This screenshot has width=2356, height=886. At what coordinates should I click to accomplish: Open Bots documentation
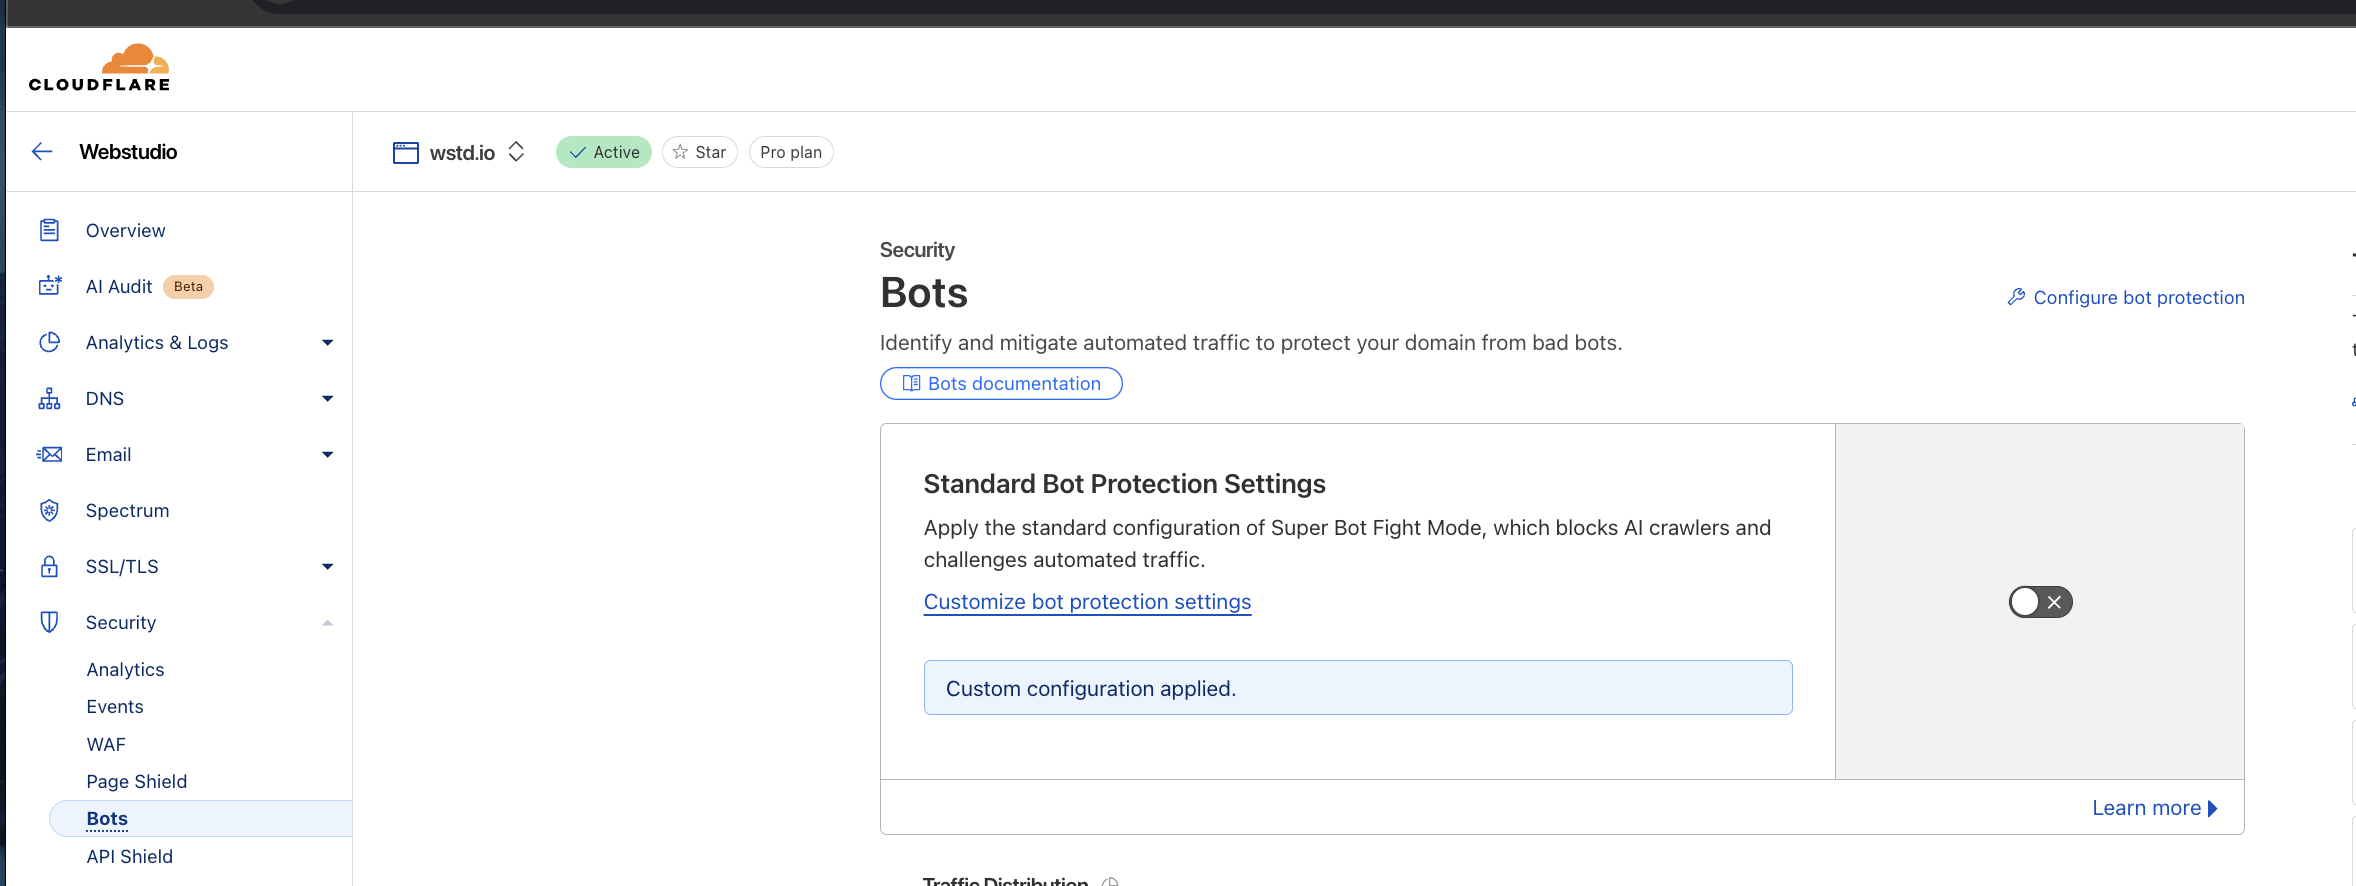[1001, 384]
